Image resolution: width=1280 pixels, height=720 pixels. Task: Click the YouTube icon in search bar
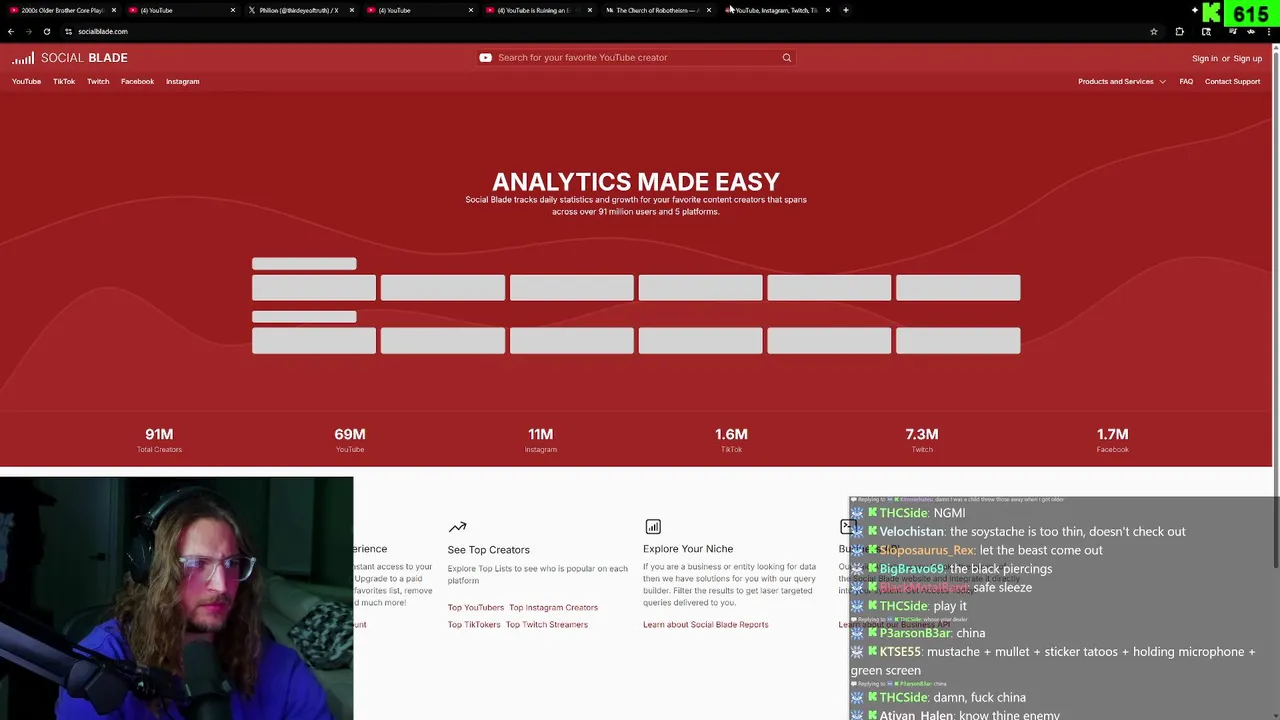(x=485, y=58)
